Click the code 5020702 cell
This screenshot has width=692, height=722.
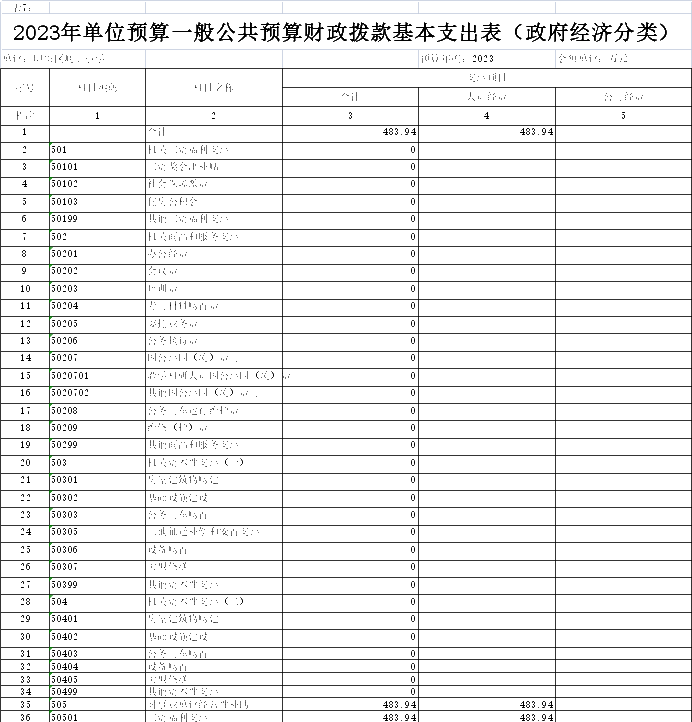click(97, 393)
